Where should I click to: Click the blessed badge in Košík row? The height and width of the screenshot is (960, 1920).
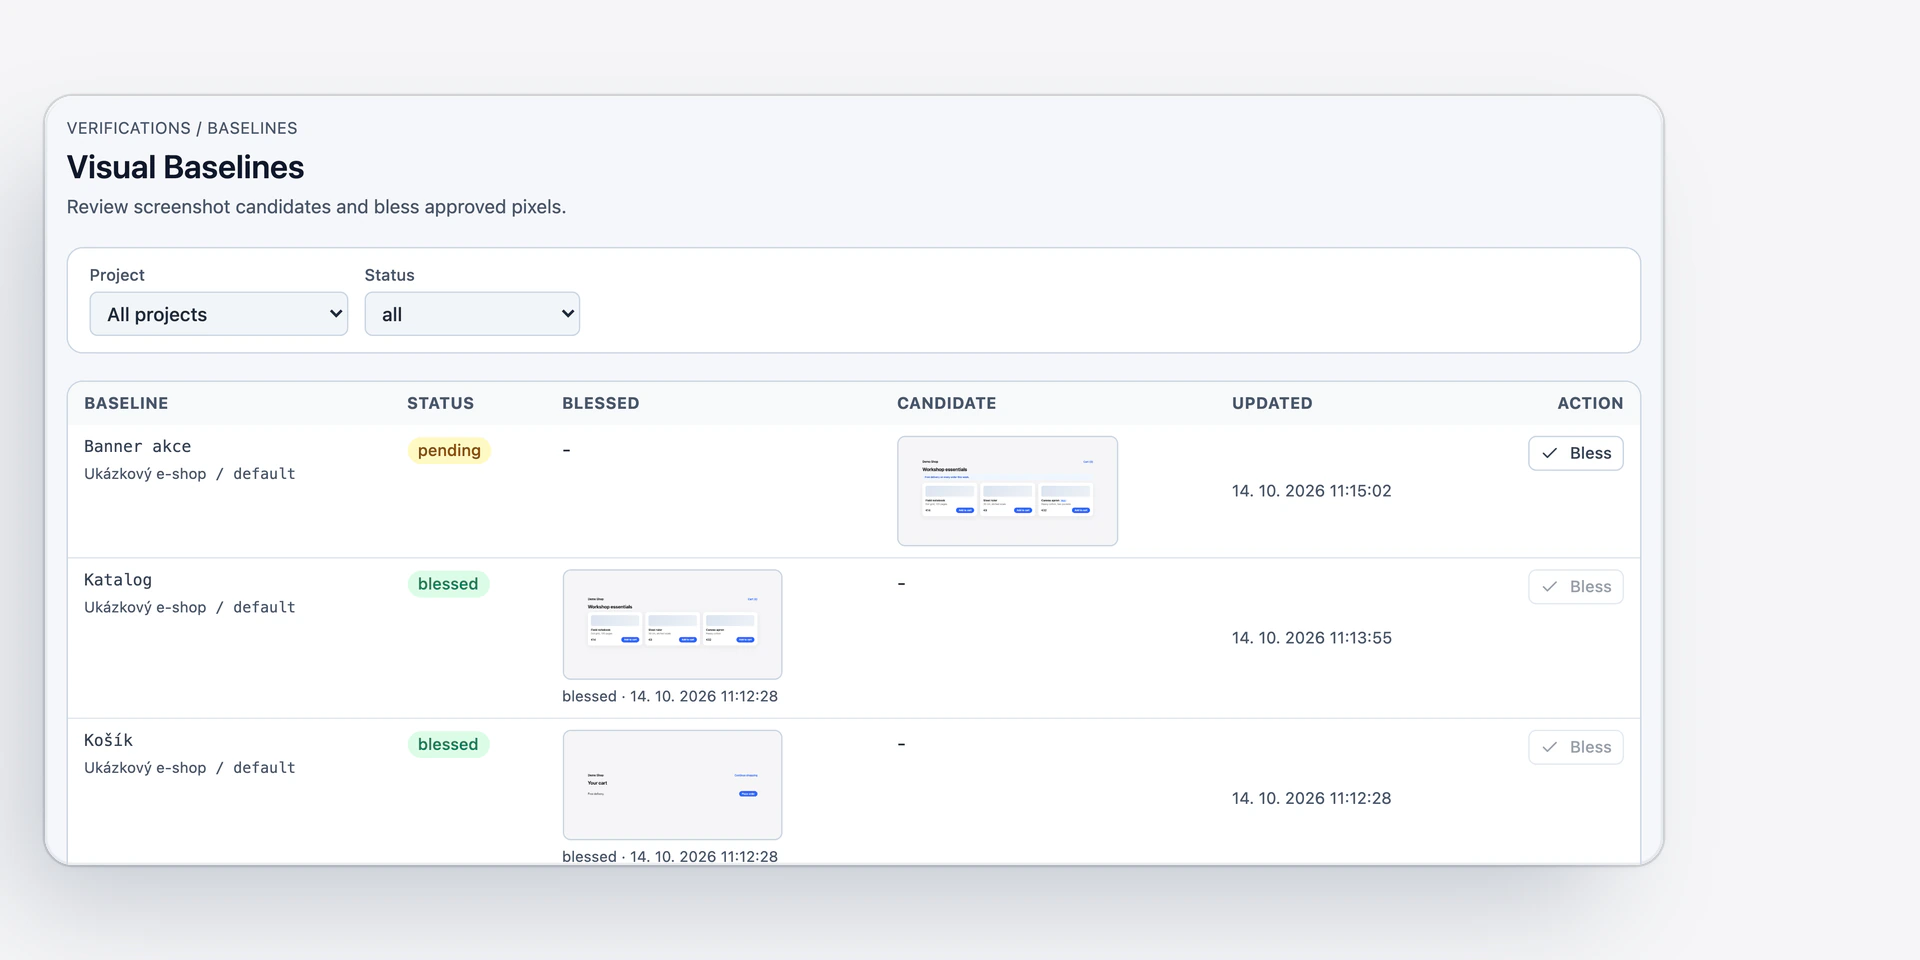coord(448,744)
